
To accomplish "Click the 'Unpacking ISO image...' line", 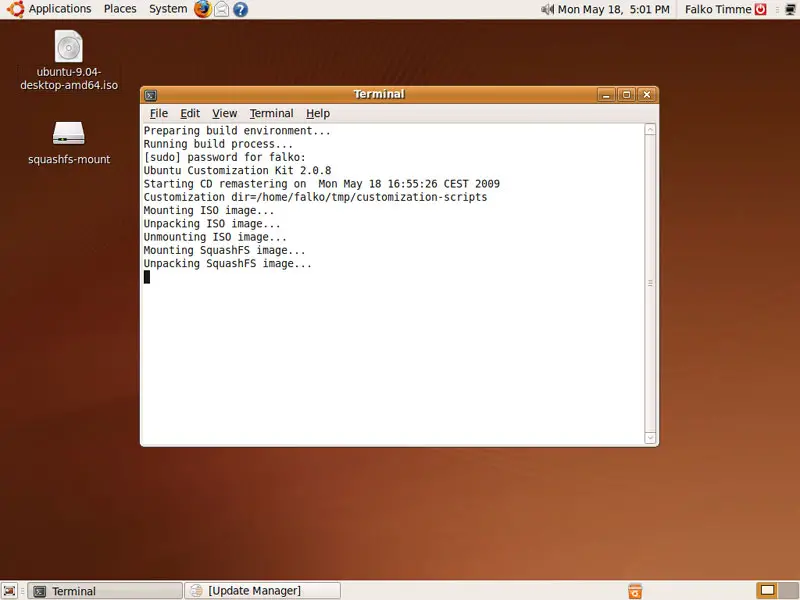I will click(212, 223).
